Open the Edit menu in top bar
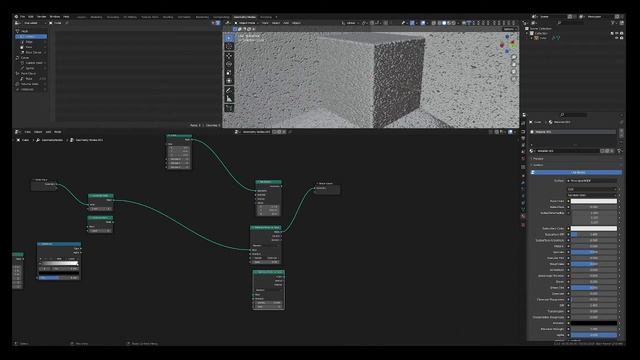 point(31,17)
